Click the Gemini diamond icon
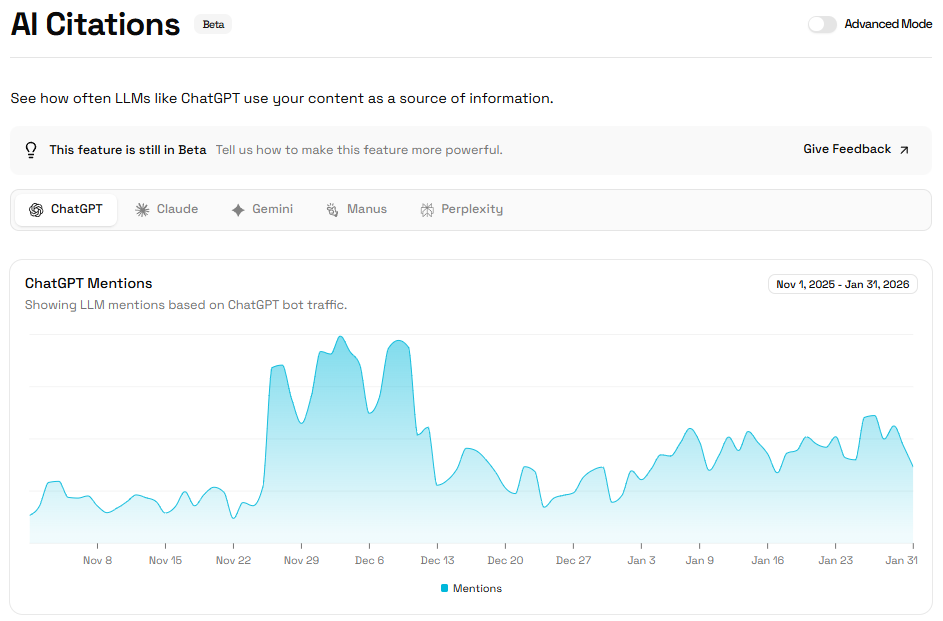The width and height of the screenshot is (943, 621). tap(237, 209)
